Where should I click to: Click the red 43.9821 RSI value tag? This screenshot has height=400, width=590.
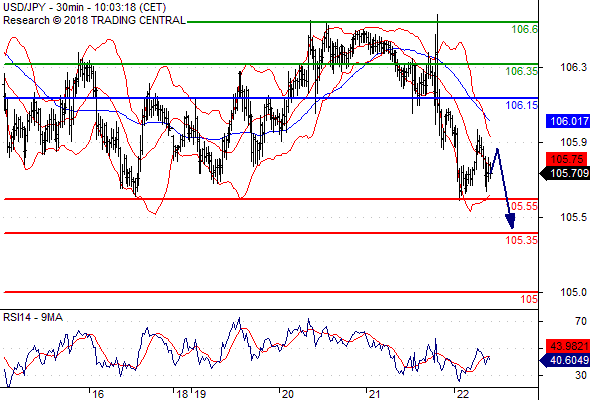click(x=568, y=346)
